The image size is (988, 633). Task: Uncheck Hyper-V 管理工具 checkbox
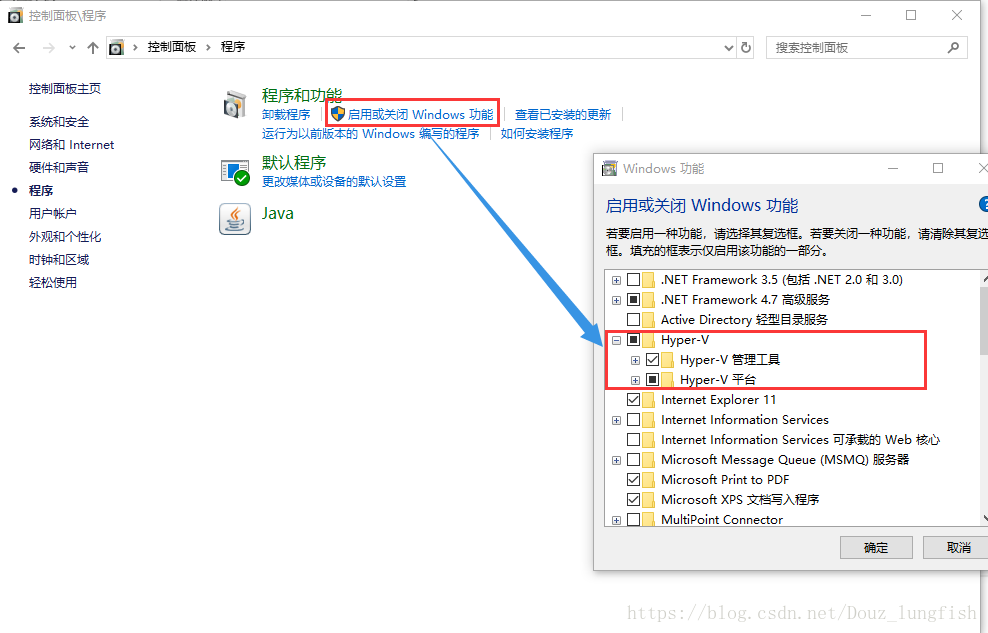coord(652,360)
